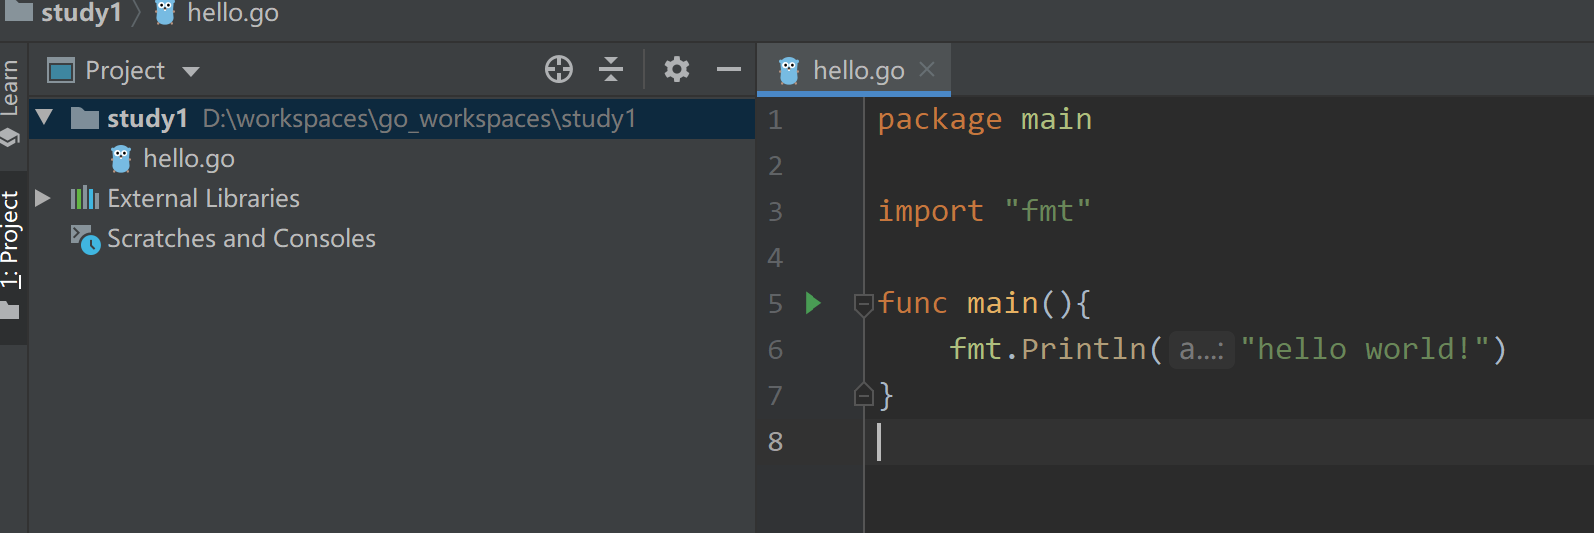Close the hello.go editor tab
The image size is (1594, 533).
click(x=927, y=70)
